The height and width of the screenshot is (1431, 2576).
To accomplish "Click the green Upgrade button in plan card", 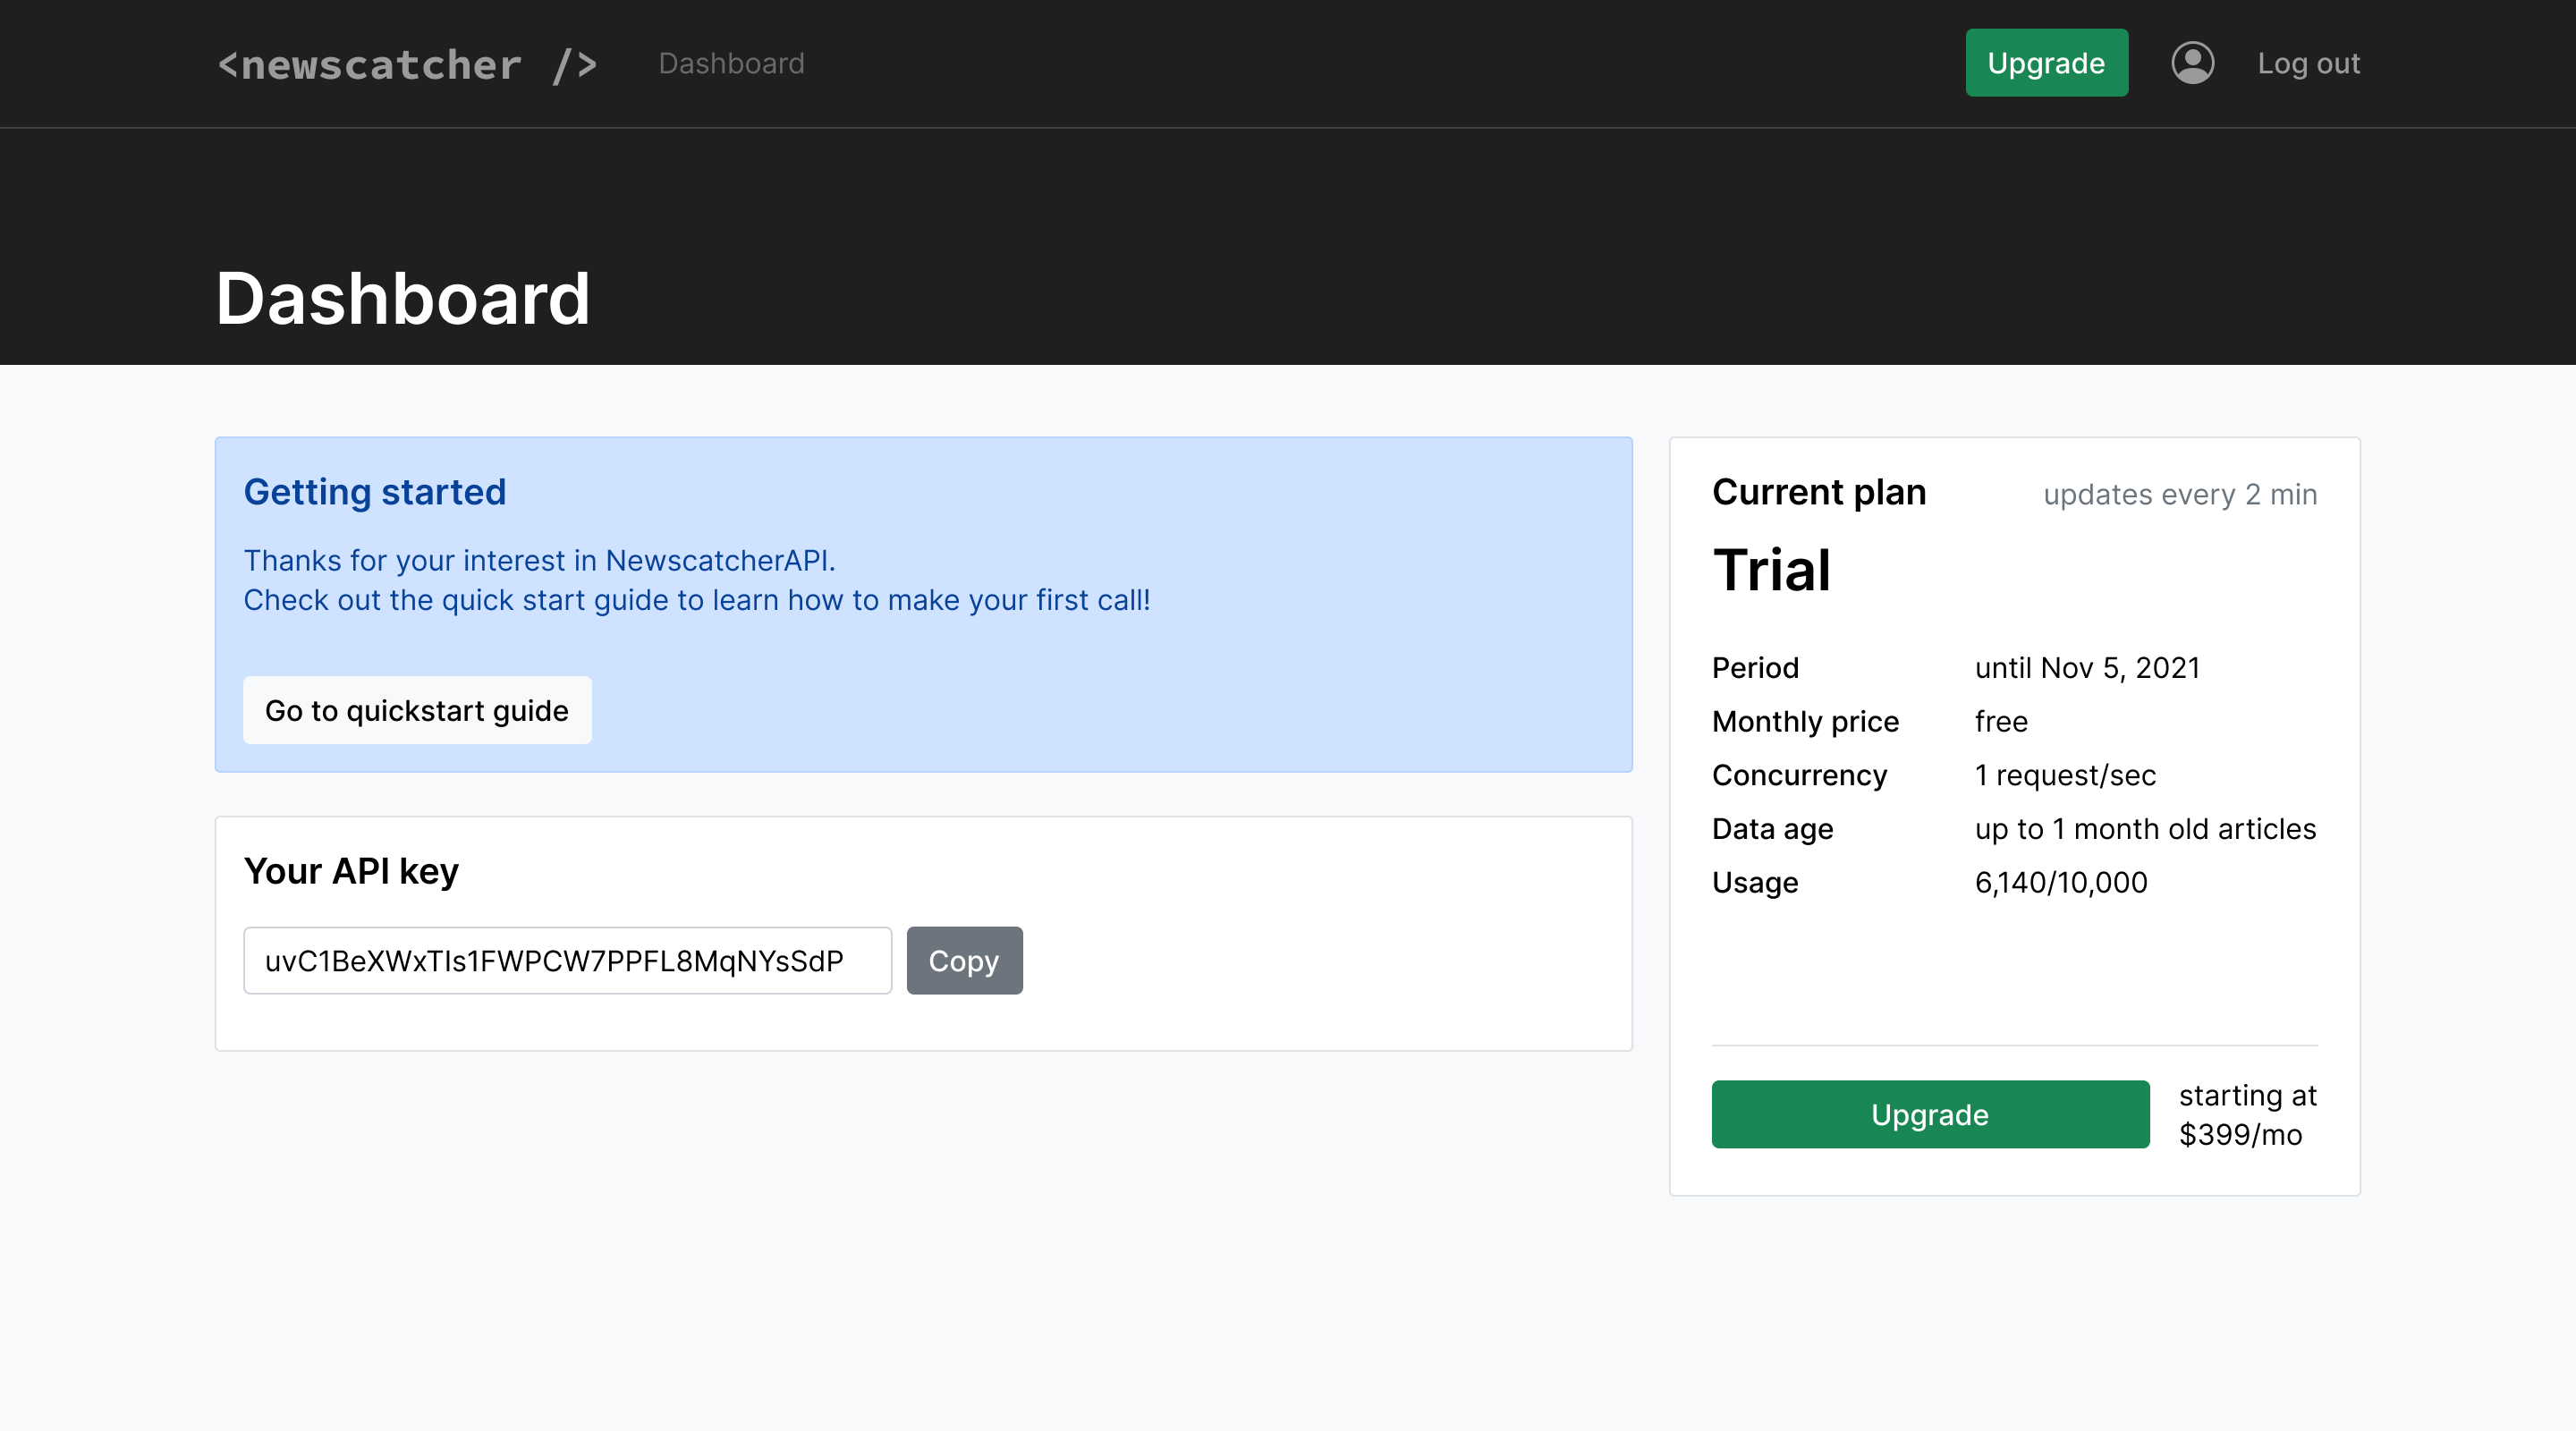I will [x=1930, y=1114].
